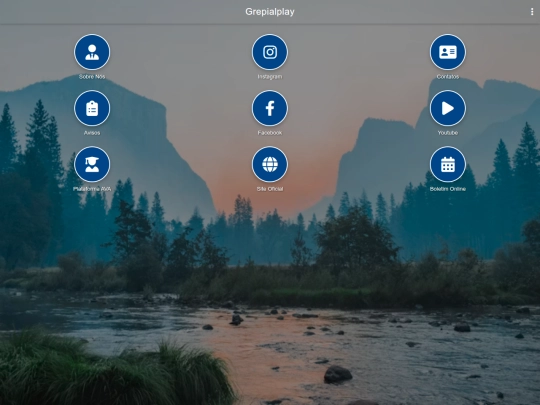Open the Boletim Online calendar icon
The width and height of the screenshot is (540, 405).
(x=448, y=164)
